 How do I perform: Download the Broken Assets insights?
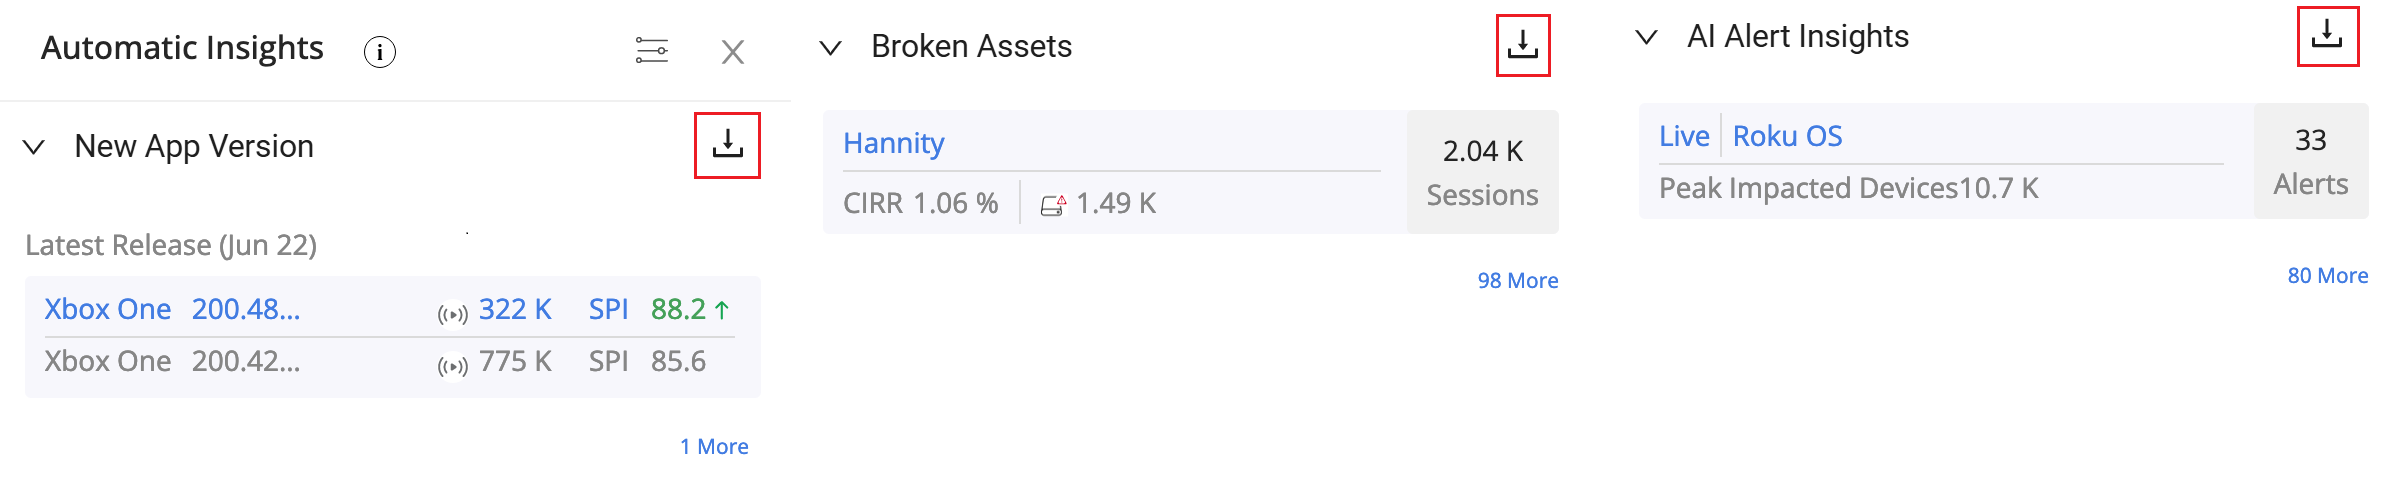pyautogui.click(x=1523, y=45)
